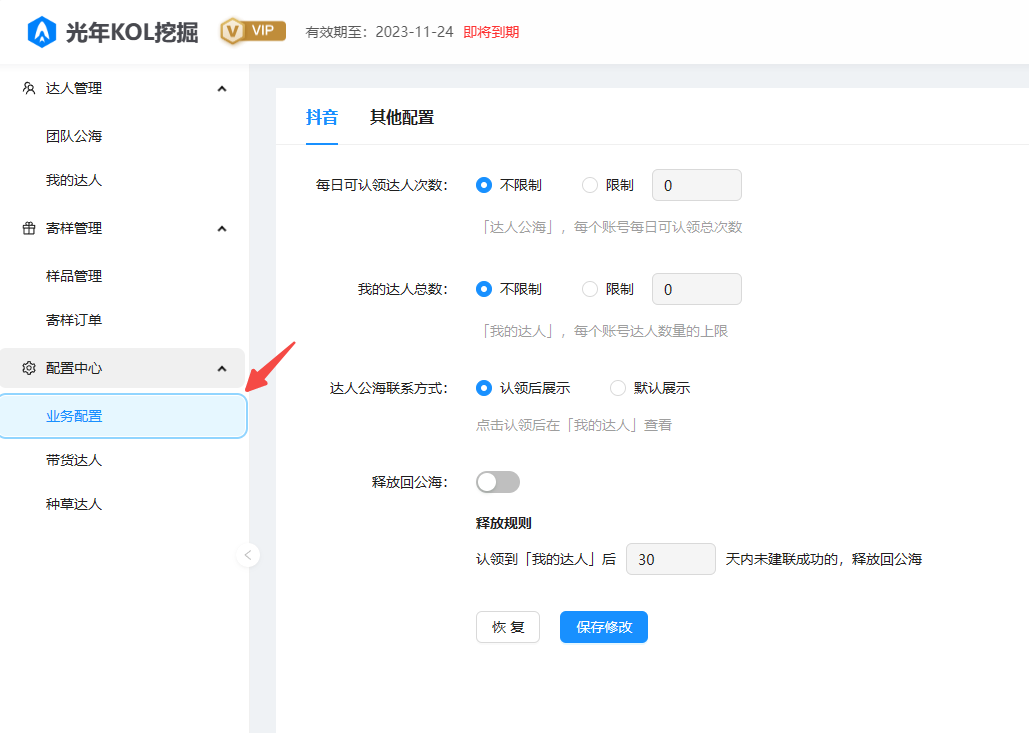Collapse sidebar using the left arrow handle
The height and width of the screenshot is (733, 1029).
tap(248, 554)
